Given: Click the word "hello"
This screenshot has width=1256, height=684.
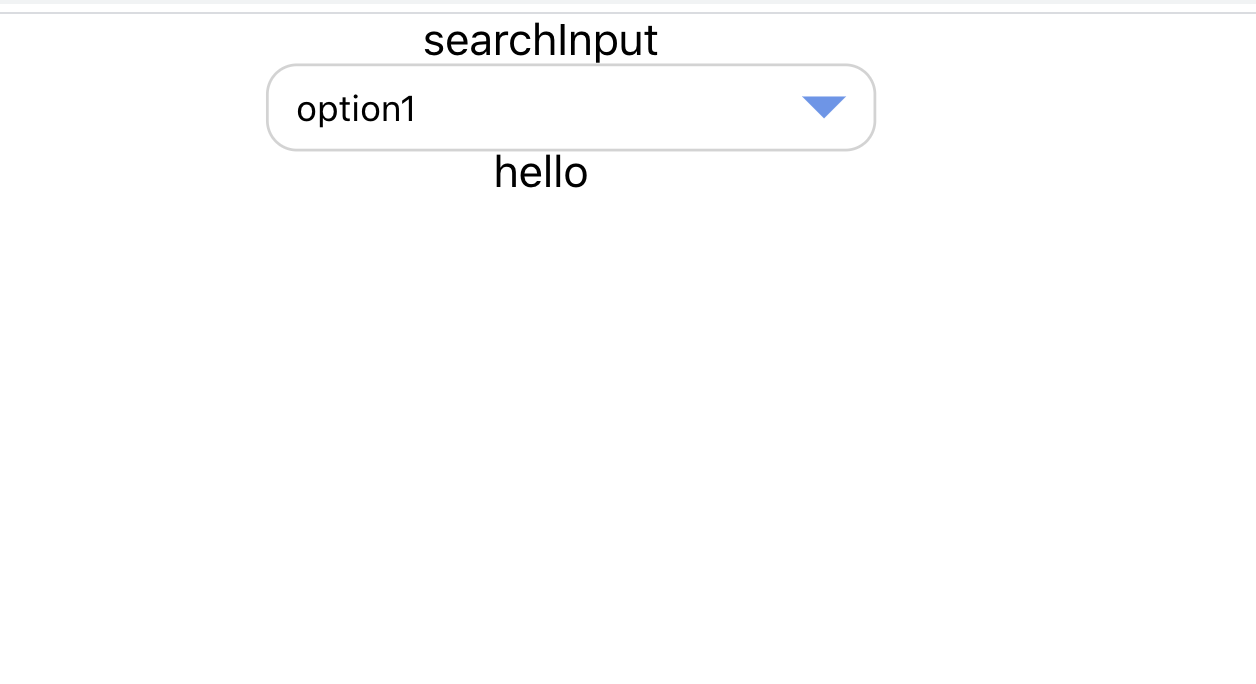Looking at the screenshot, I should (540, 173).
